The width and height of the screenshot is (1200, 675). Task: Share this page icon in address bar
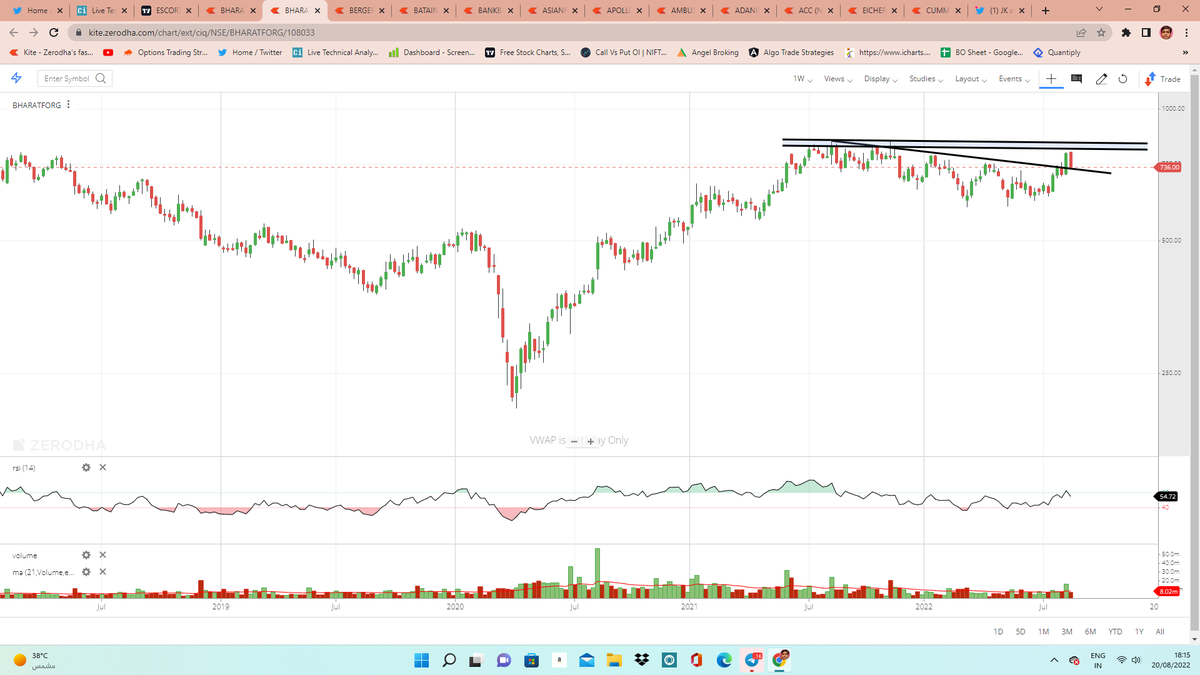coord(1080,32)
